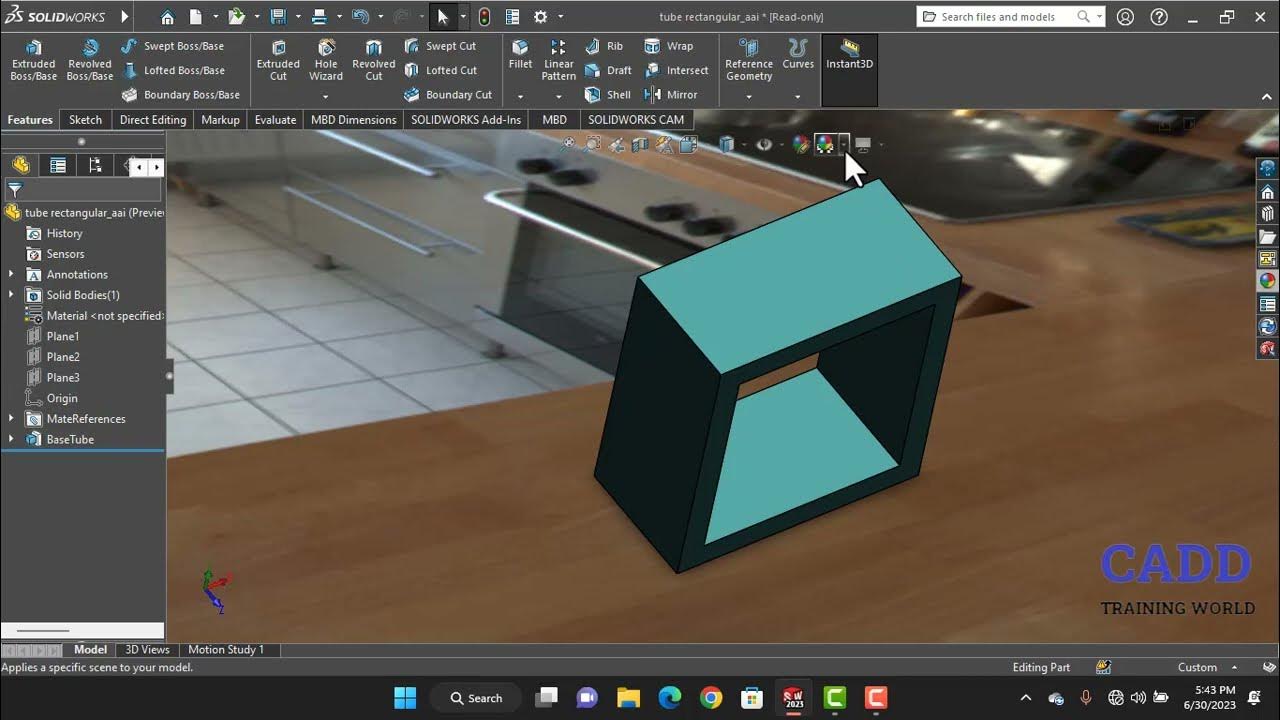This screenshot has width=1280, height=720.
Task: Click the Apply Scene icon
Action: (x=825, y=144)
